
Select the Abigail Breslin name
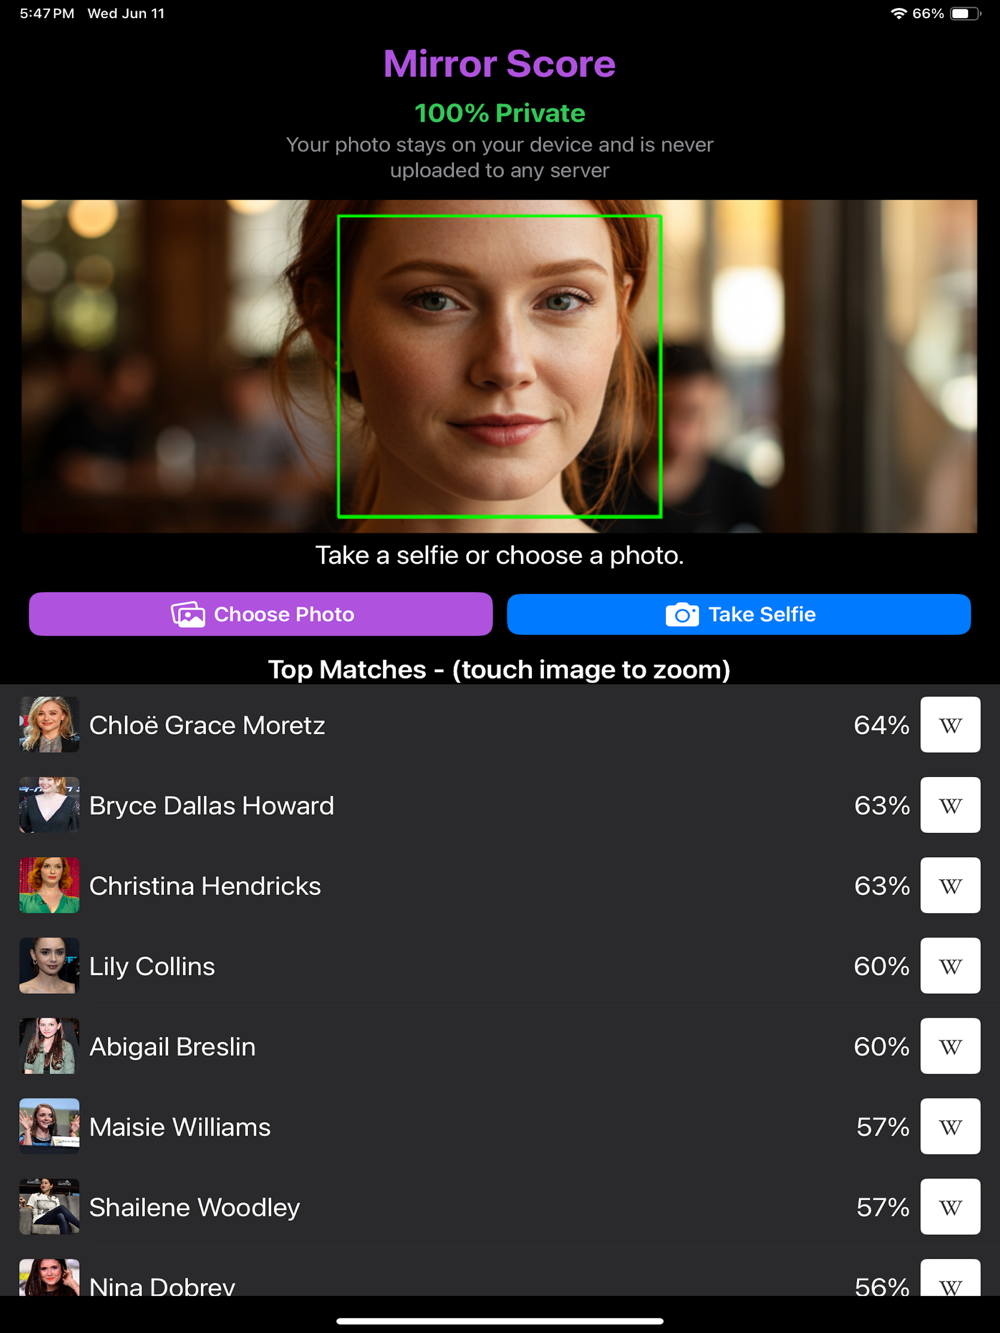(x=172, y=1047)
